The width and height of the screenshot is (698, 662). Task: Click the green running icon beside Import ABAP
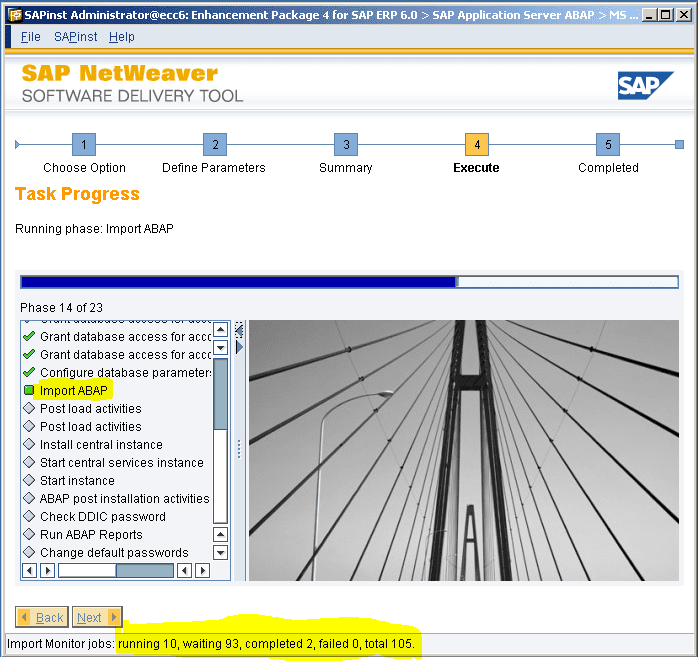pyautogui.click(x=29, y=390)
